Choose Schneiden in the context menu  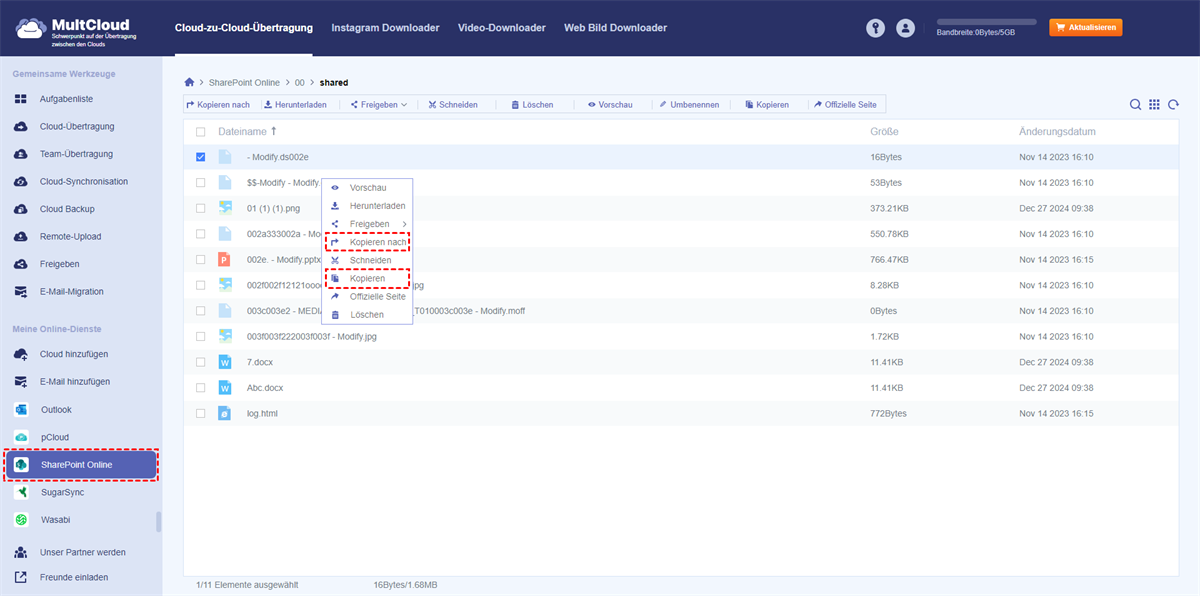point(368,260)
